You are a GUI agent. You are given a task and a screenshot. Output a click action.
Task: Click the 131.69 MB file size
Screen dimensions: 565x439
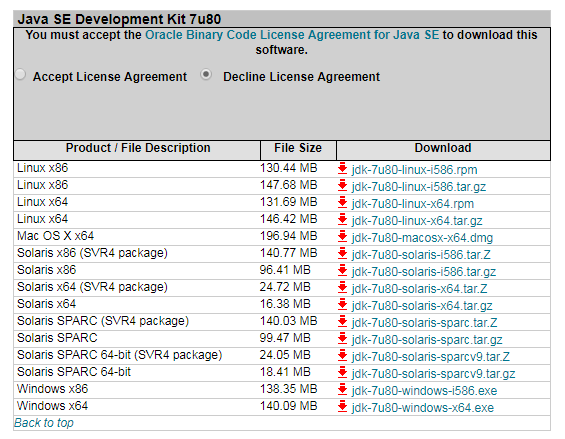point(289,202)
